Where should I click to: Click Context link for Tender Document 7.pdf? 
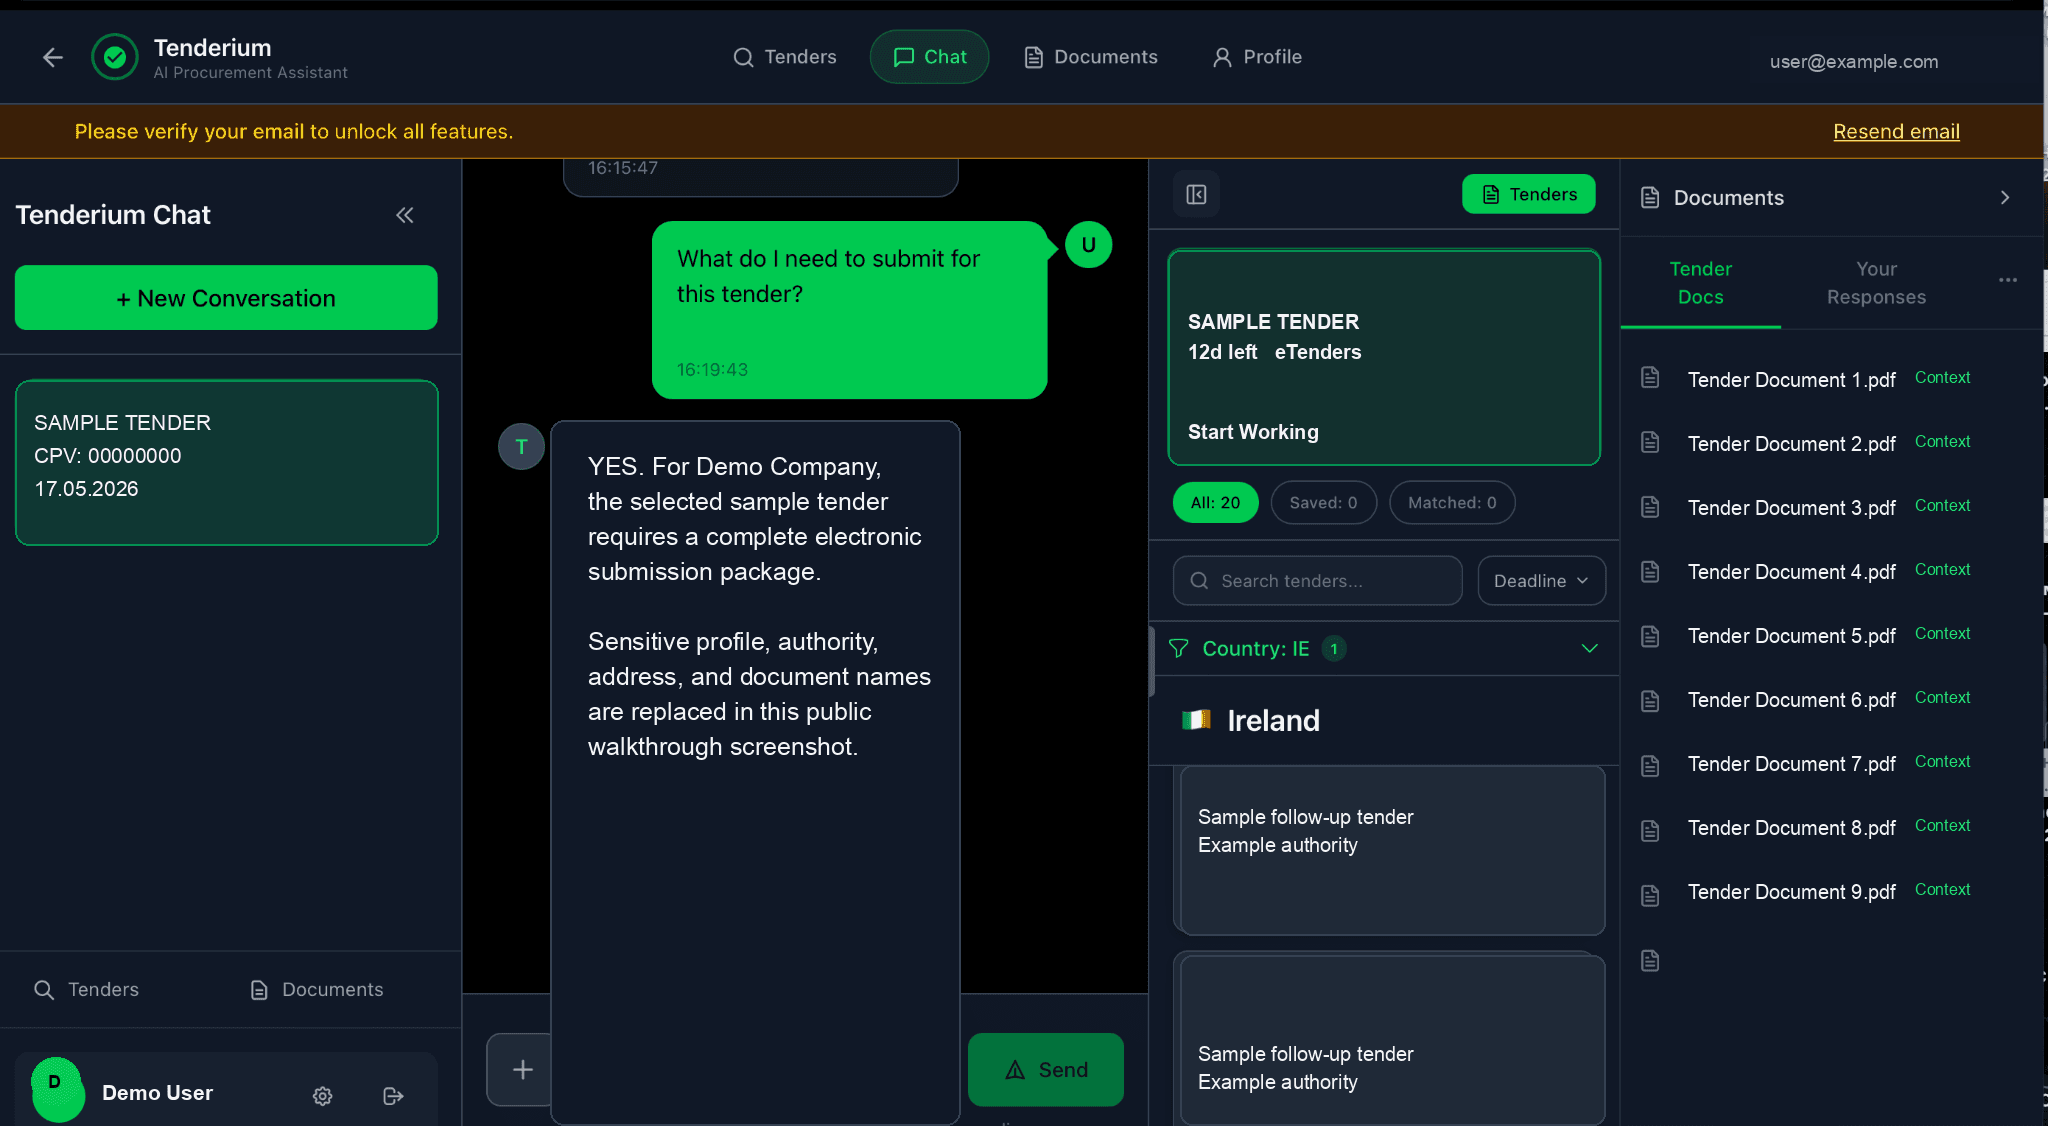1942,762
